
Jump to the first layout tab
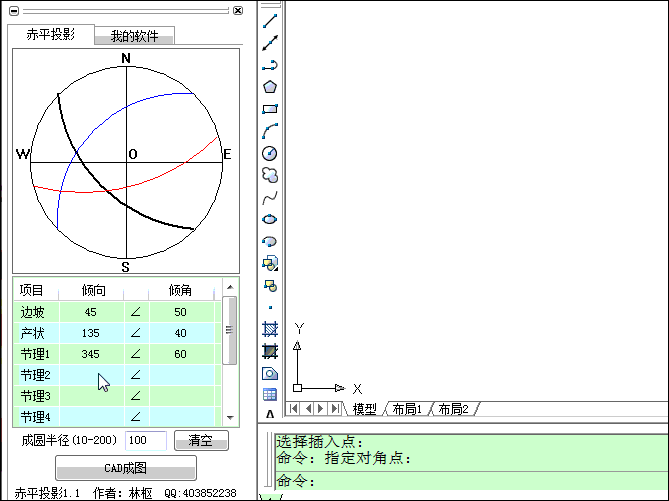tap(294, 409)
